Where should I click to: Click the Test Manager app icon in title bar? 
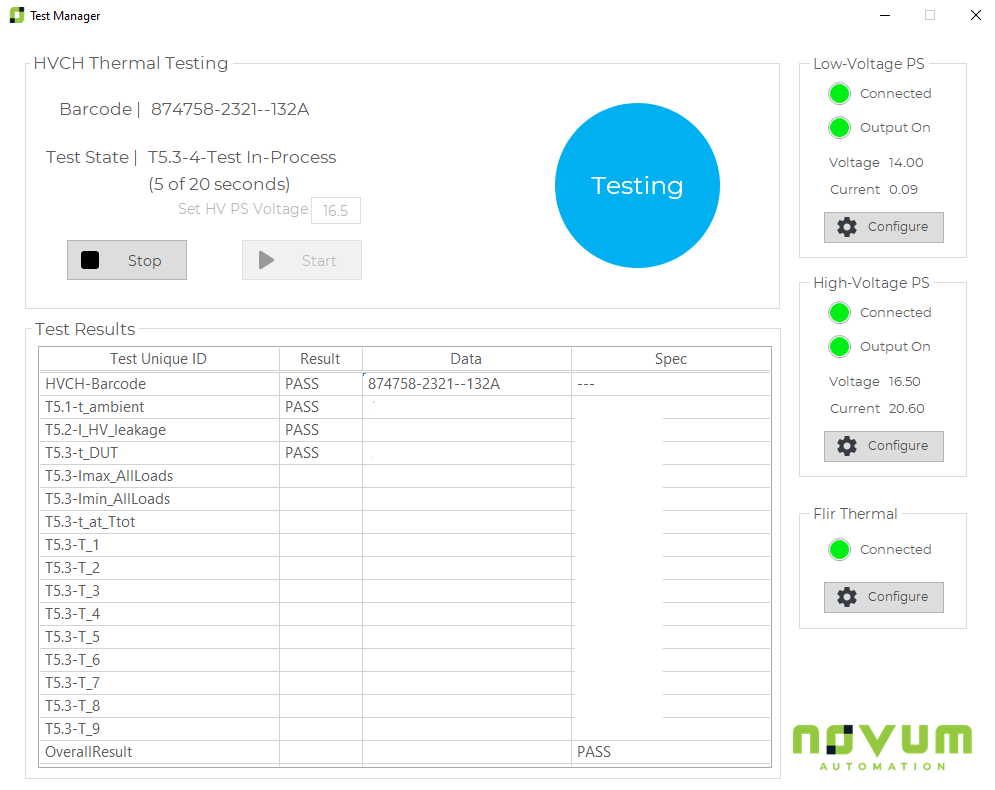(17, 15)
